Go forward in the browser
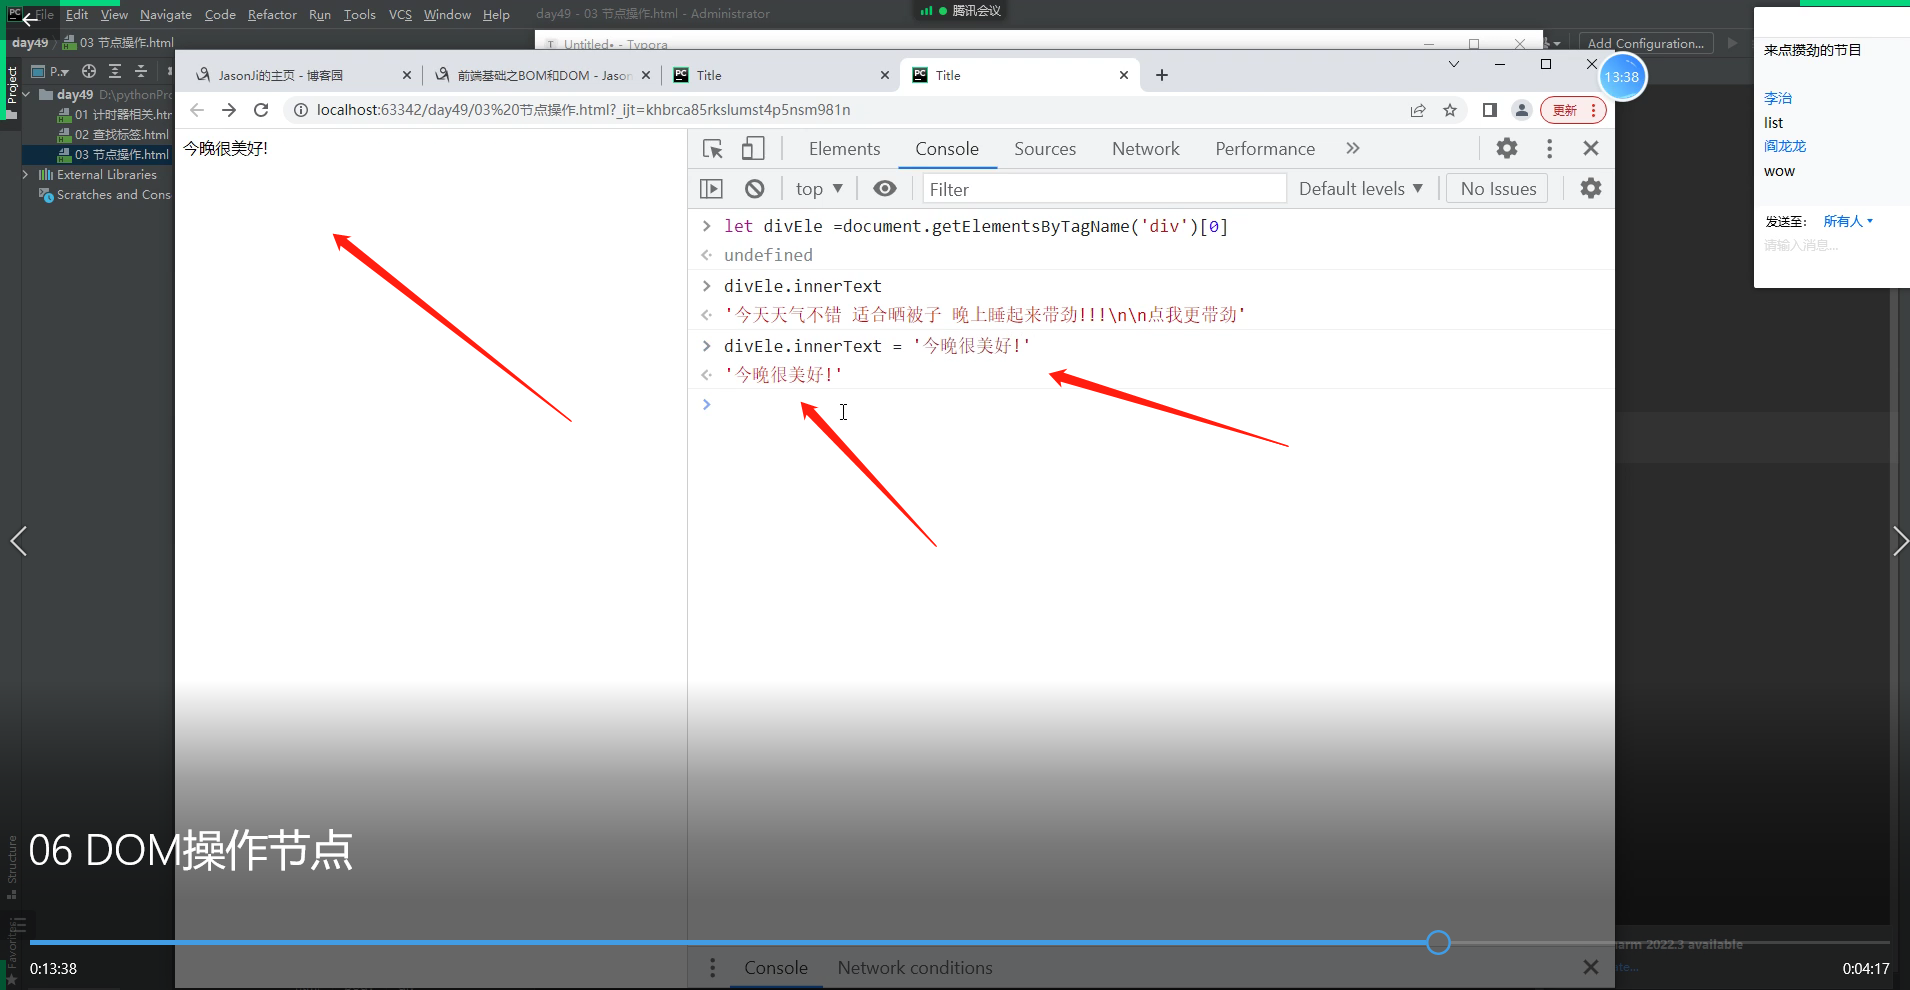This screenshot has height=990, width=1910. pyautogui.click(x=229, y=110)
